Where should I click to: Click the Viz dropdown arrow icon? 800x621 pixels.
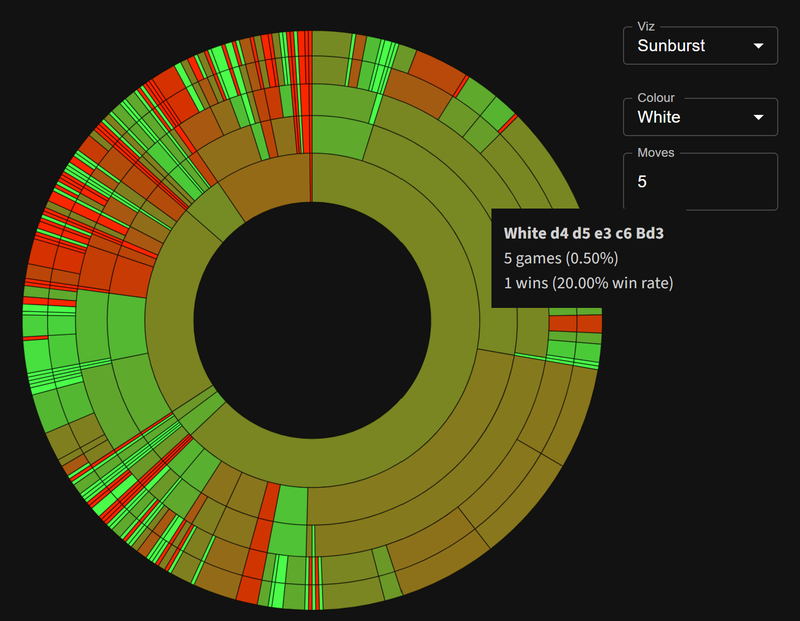(758, 46)
